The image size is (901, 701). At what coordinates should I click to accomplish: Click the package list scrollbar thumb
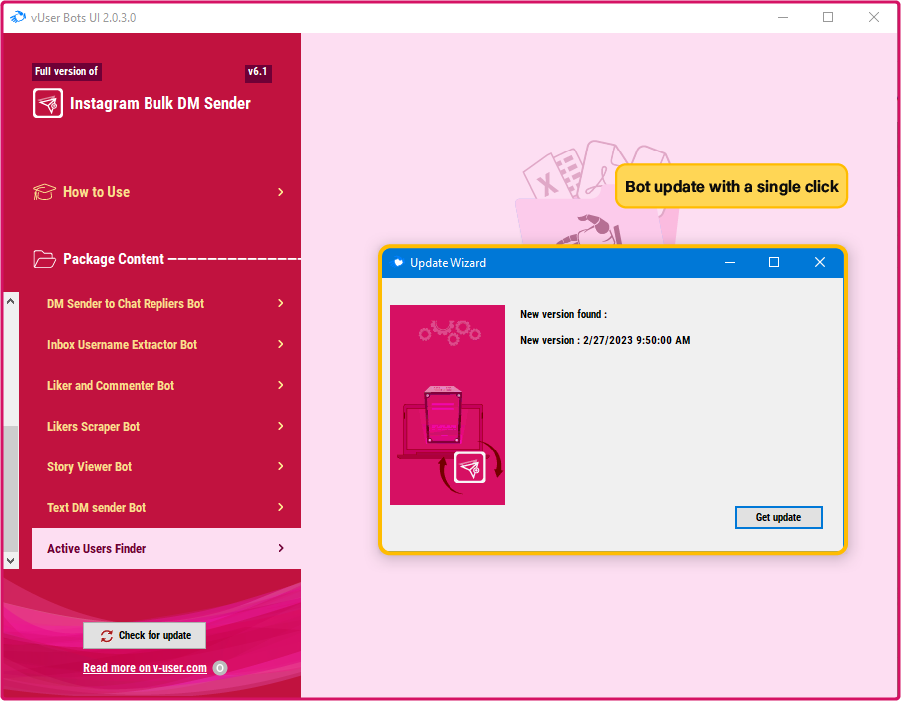(x=11, y=489)
